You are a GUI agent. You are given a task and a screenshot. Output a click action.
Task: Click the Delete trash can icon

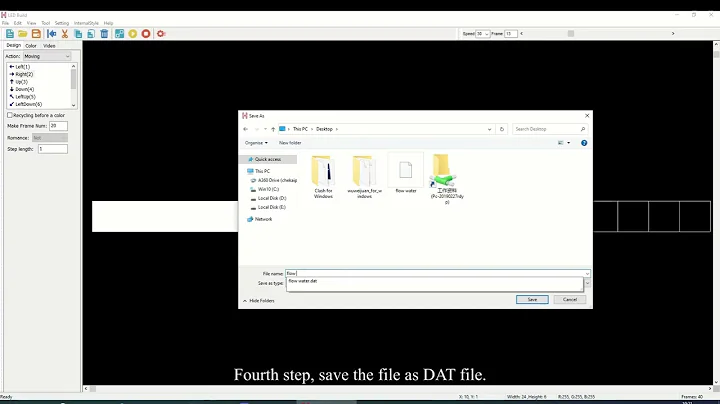click(x=104, y=34)
